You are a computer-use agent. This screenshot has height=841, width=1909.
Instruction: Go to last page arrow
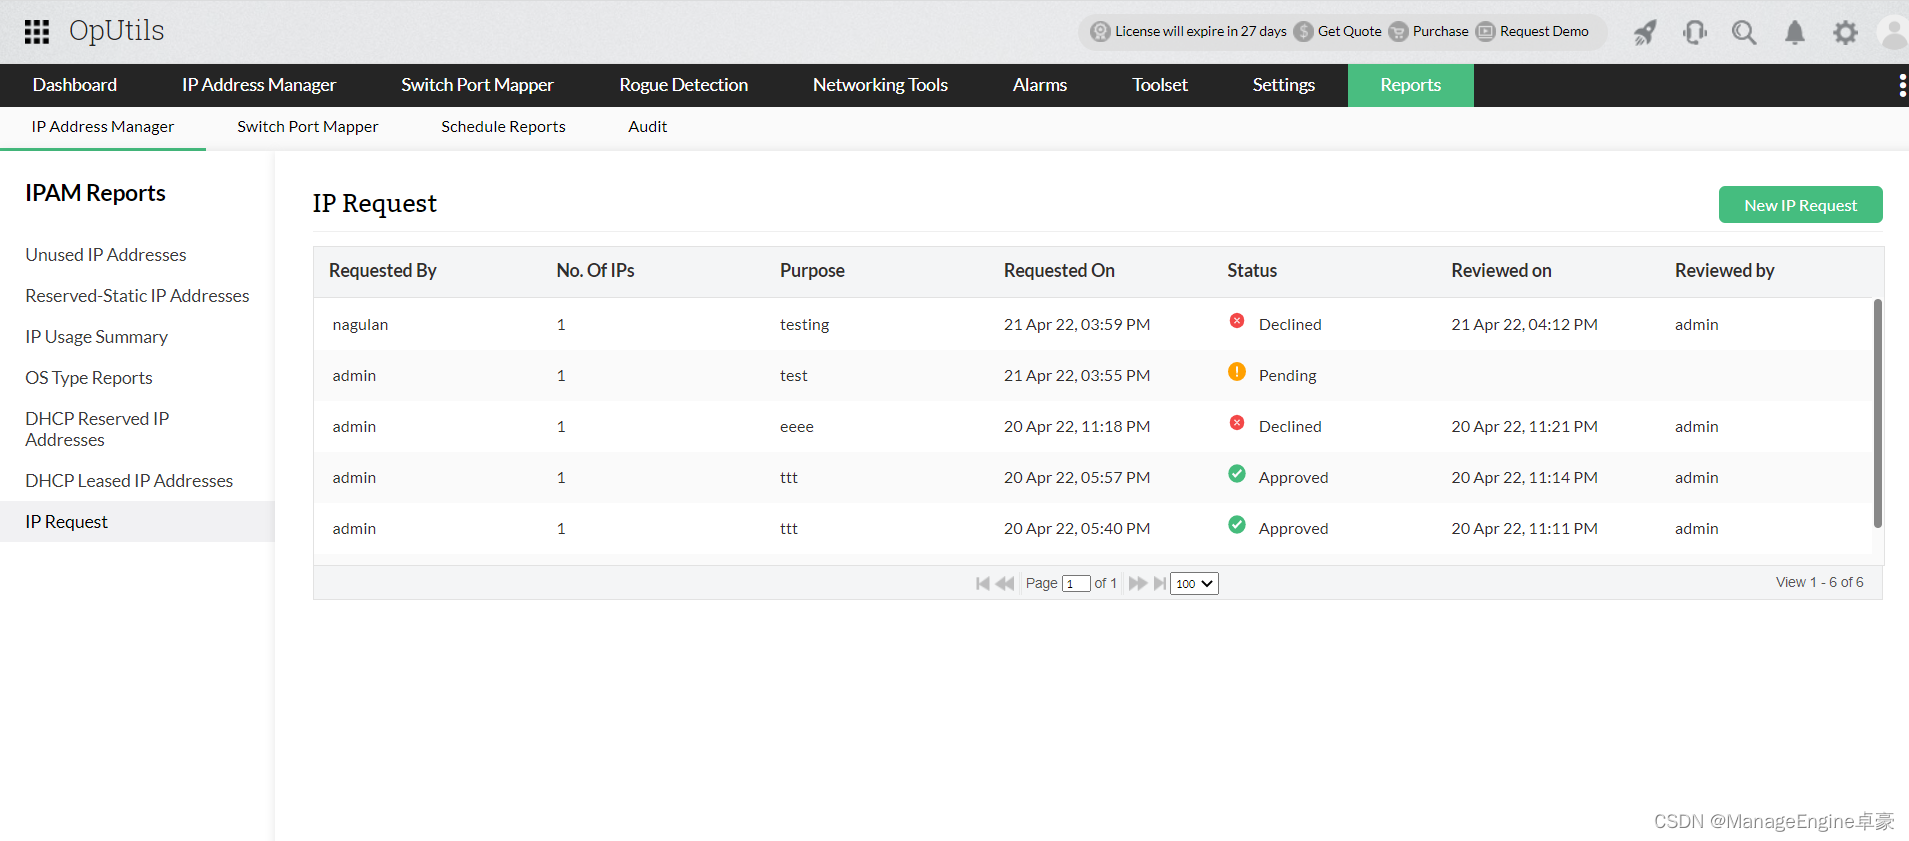pos(1160,583)
